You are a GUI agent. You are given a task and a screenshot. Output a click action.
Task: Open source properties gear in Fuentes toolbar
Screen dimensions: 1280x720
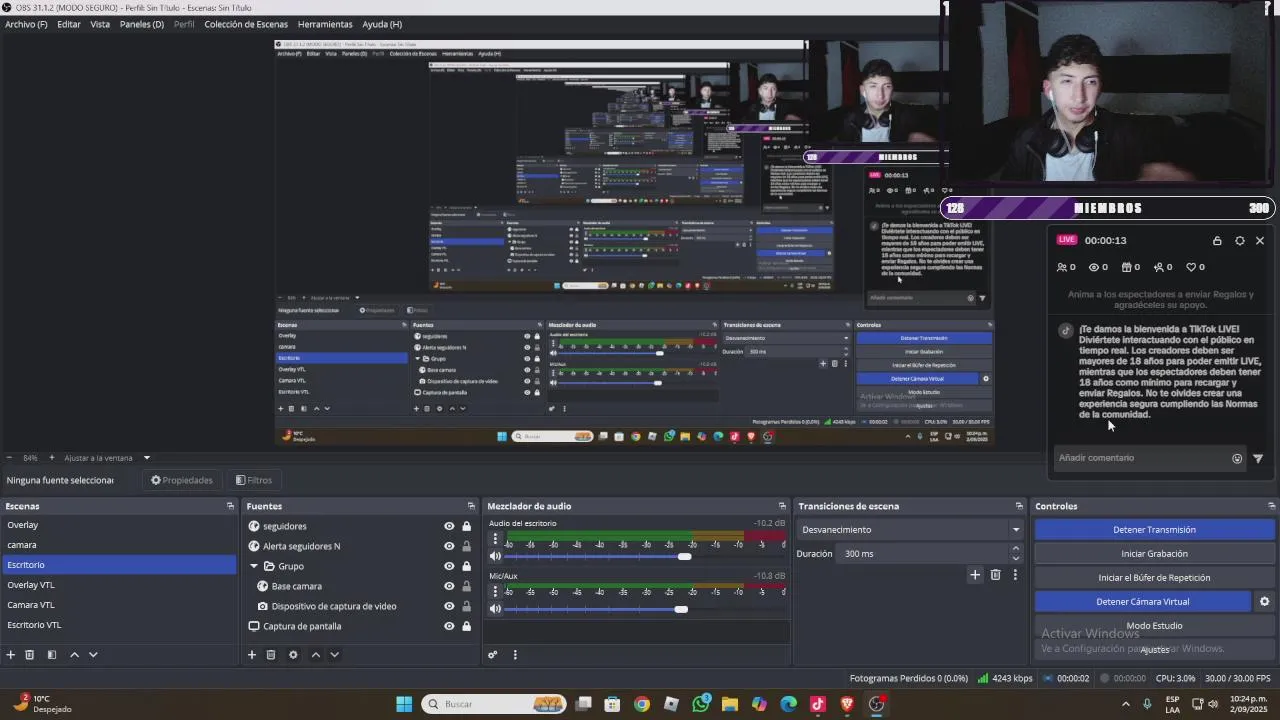293,655
